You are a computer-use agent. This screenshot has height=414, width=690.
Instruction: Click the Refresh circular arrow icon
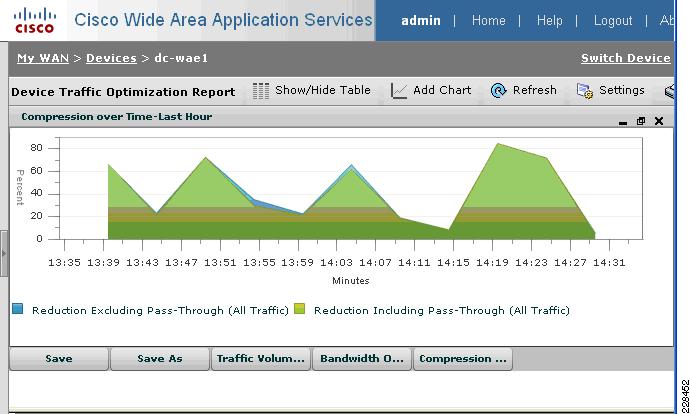pyautogui.click(x=499, y=91)
